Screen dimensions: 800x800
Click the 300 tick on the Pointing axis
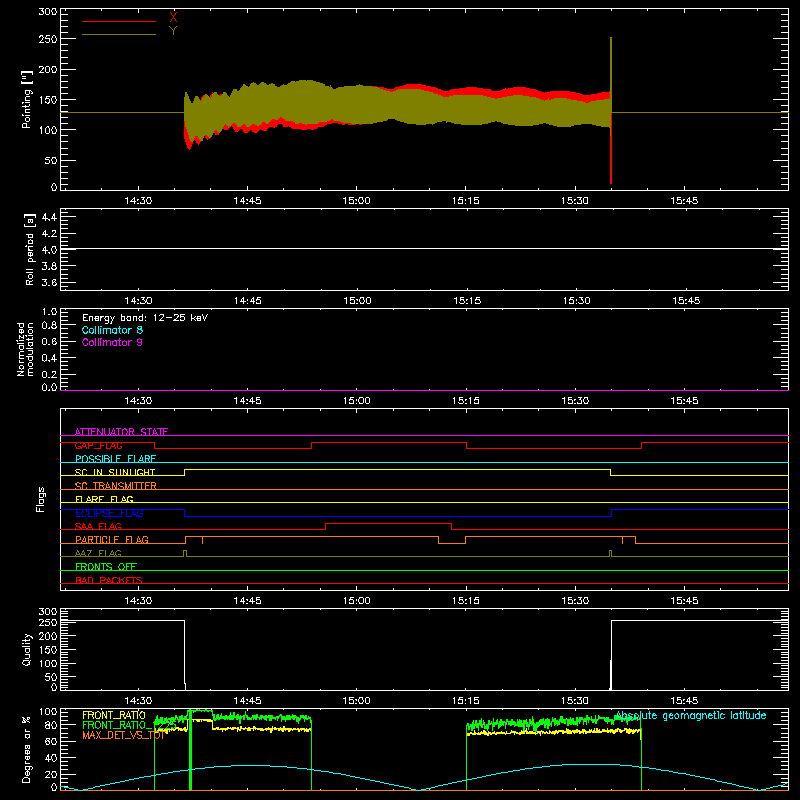[x=47, y=11]
